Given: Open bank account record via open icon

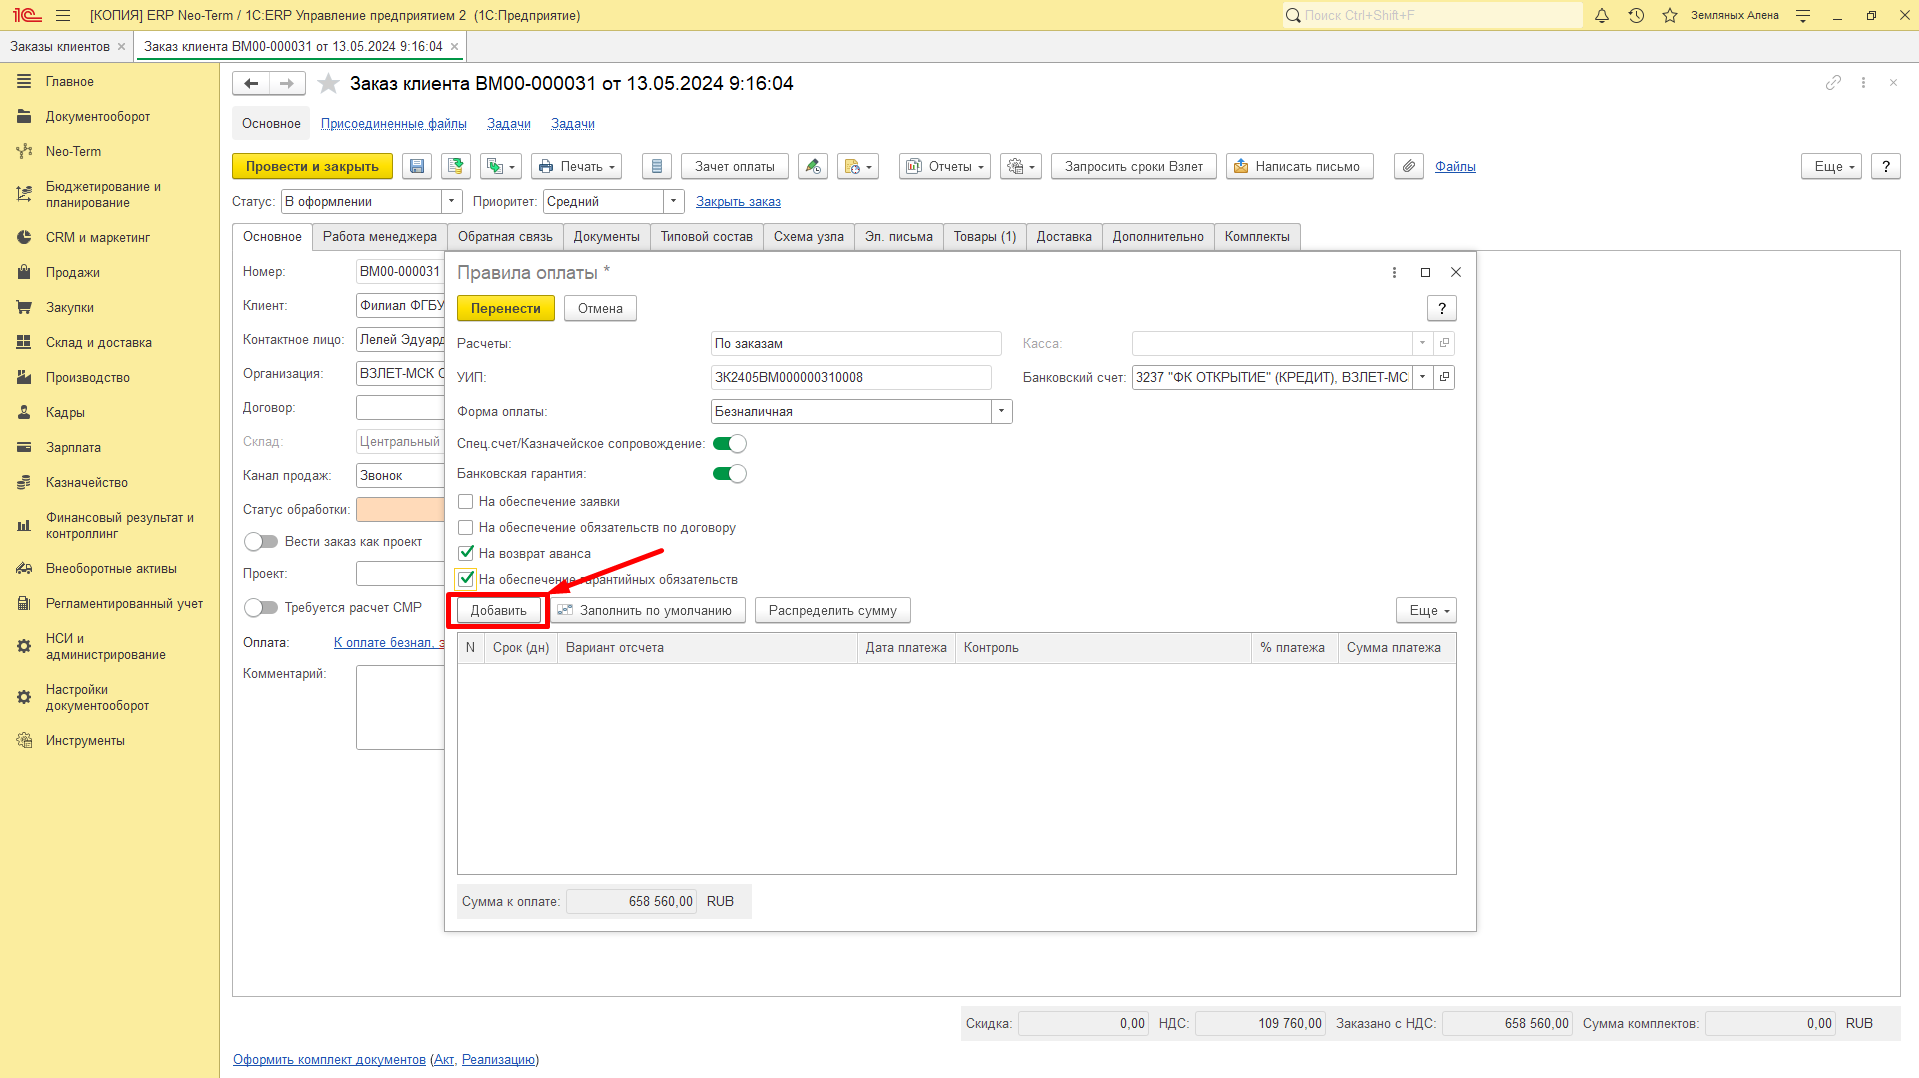Looking at the screenshot, I should 1444,377.
